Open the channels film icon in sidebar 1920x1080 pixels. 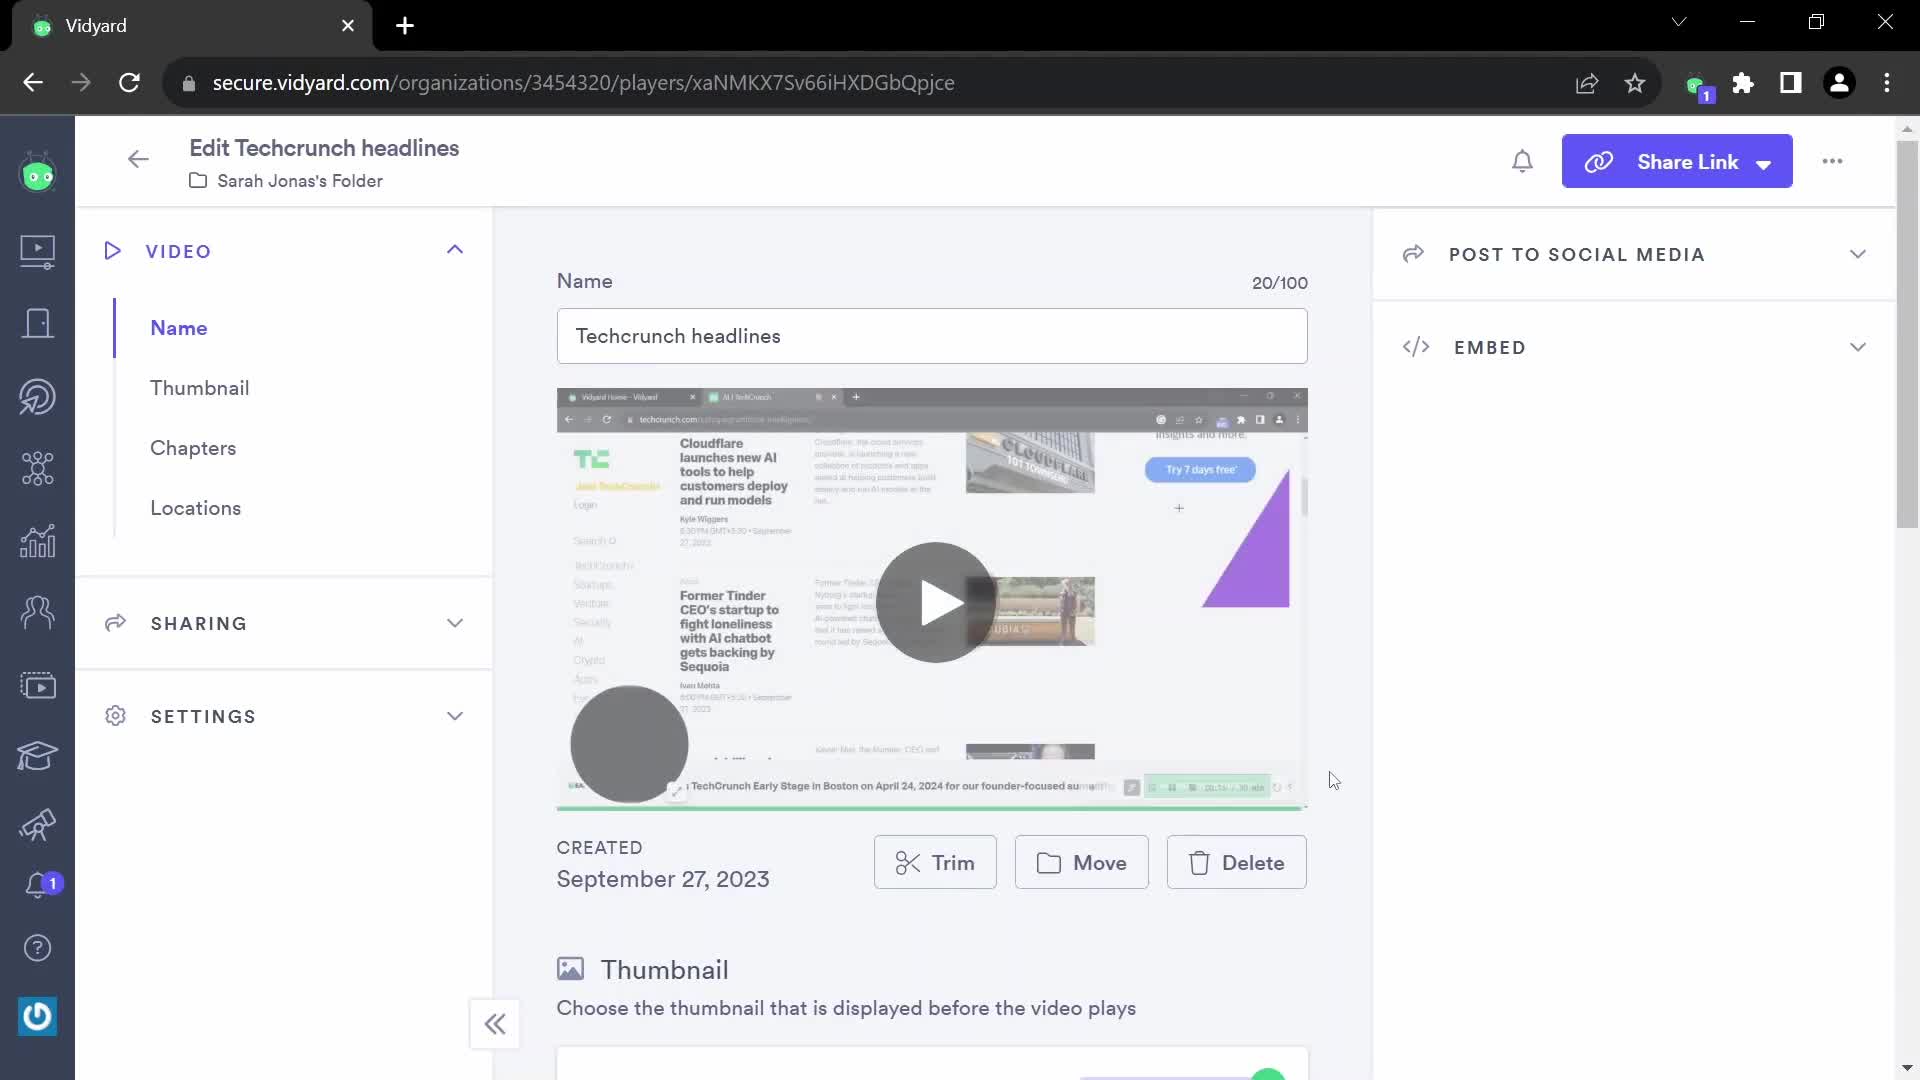[x=38, y=686]
